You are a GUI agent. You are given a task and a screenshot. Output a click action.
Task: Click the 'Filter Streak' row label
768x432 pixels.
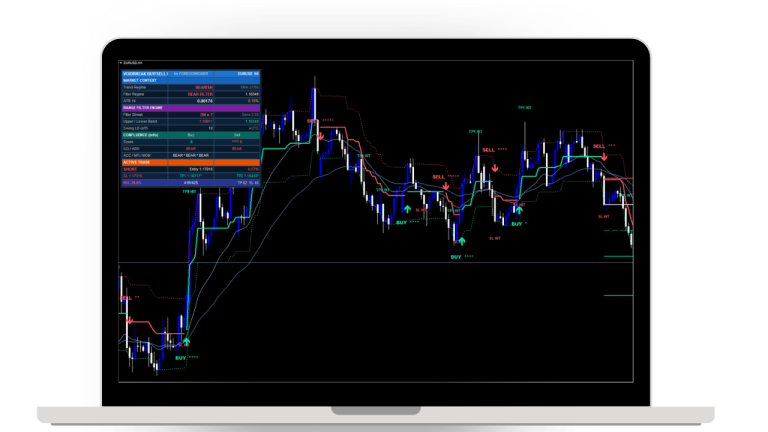133,115
